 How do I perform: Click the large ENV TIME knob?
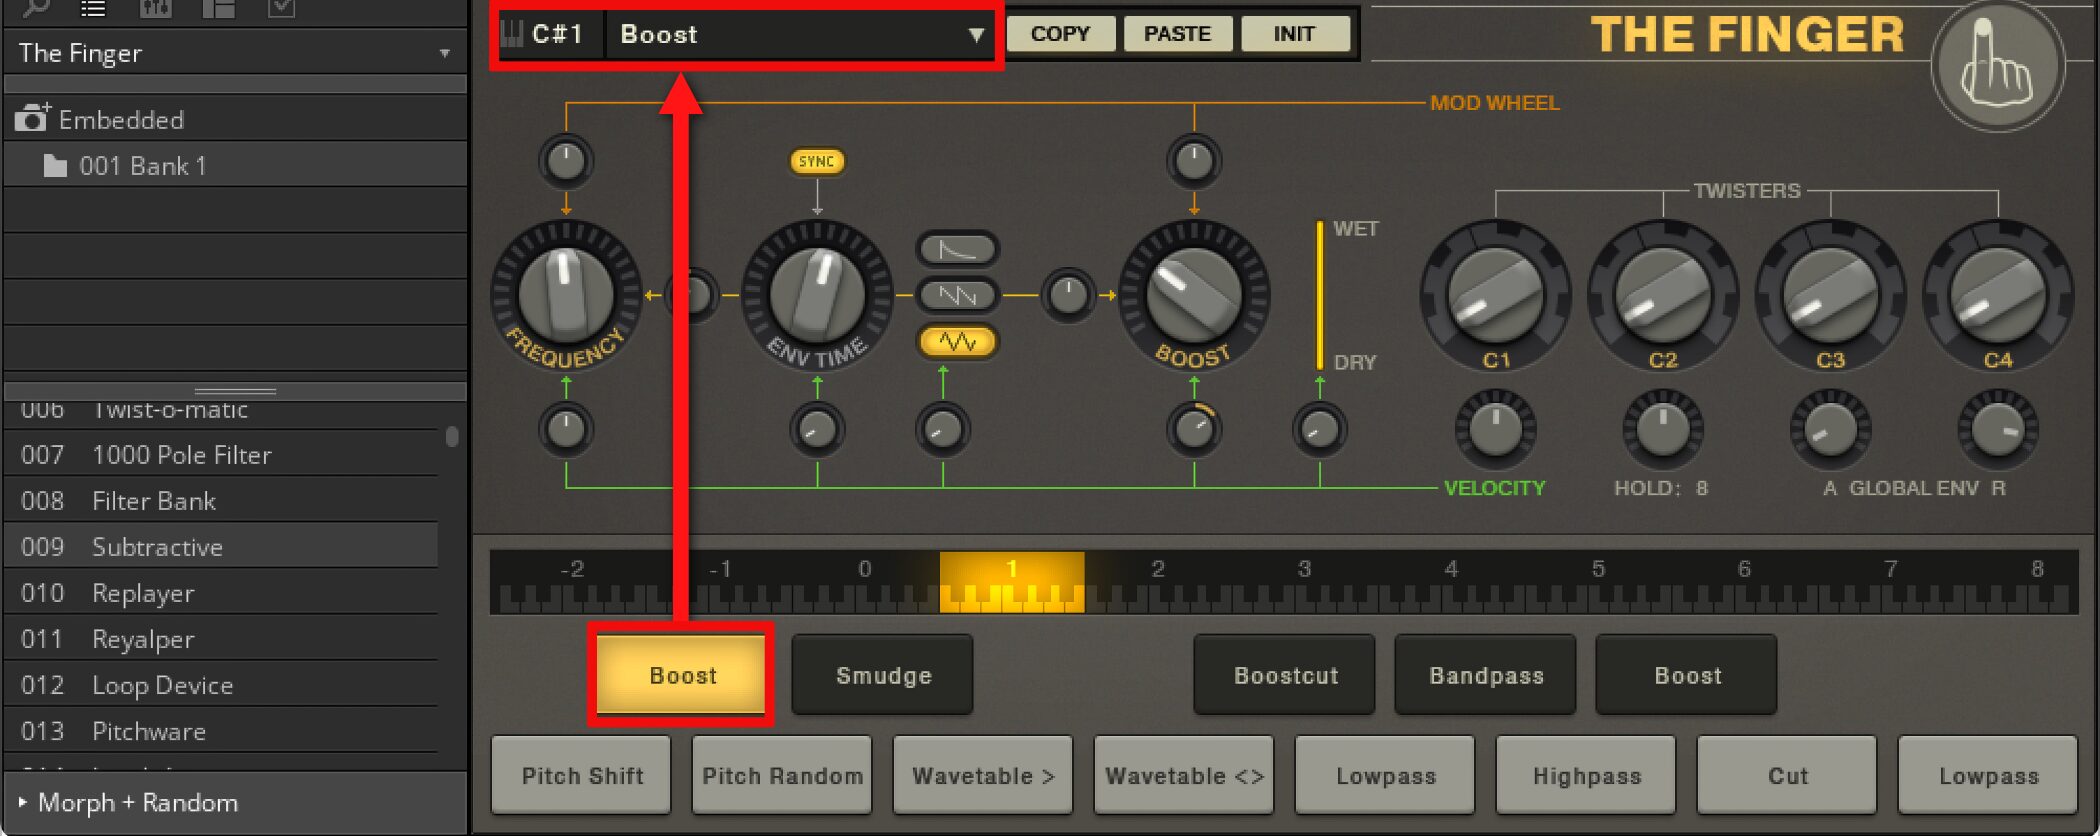click(x=817, y=294)
